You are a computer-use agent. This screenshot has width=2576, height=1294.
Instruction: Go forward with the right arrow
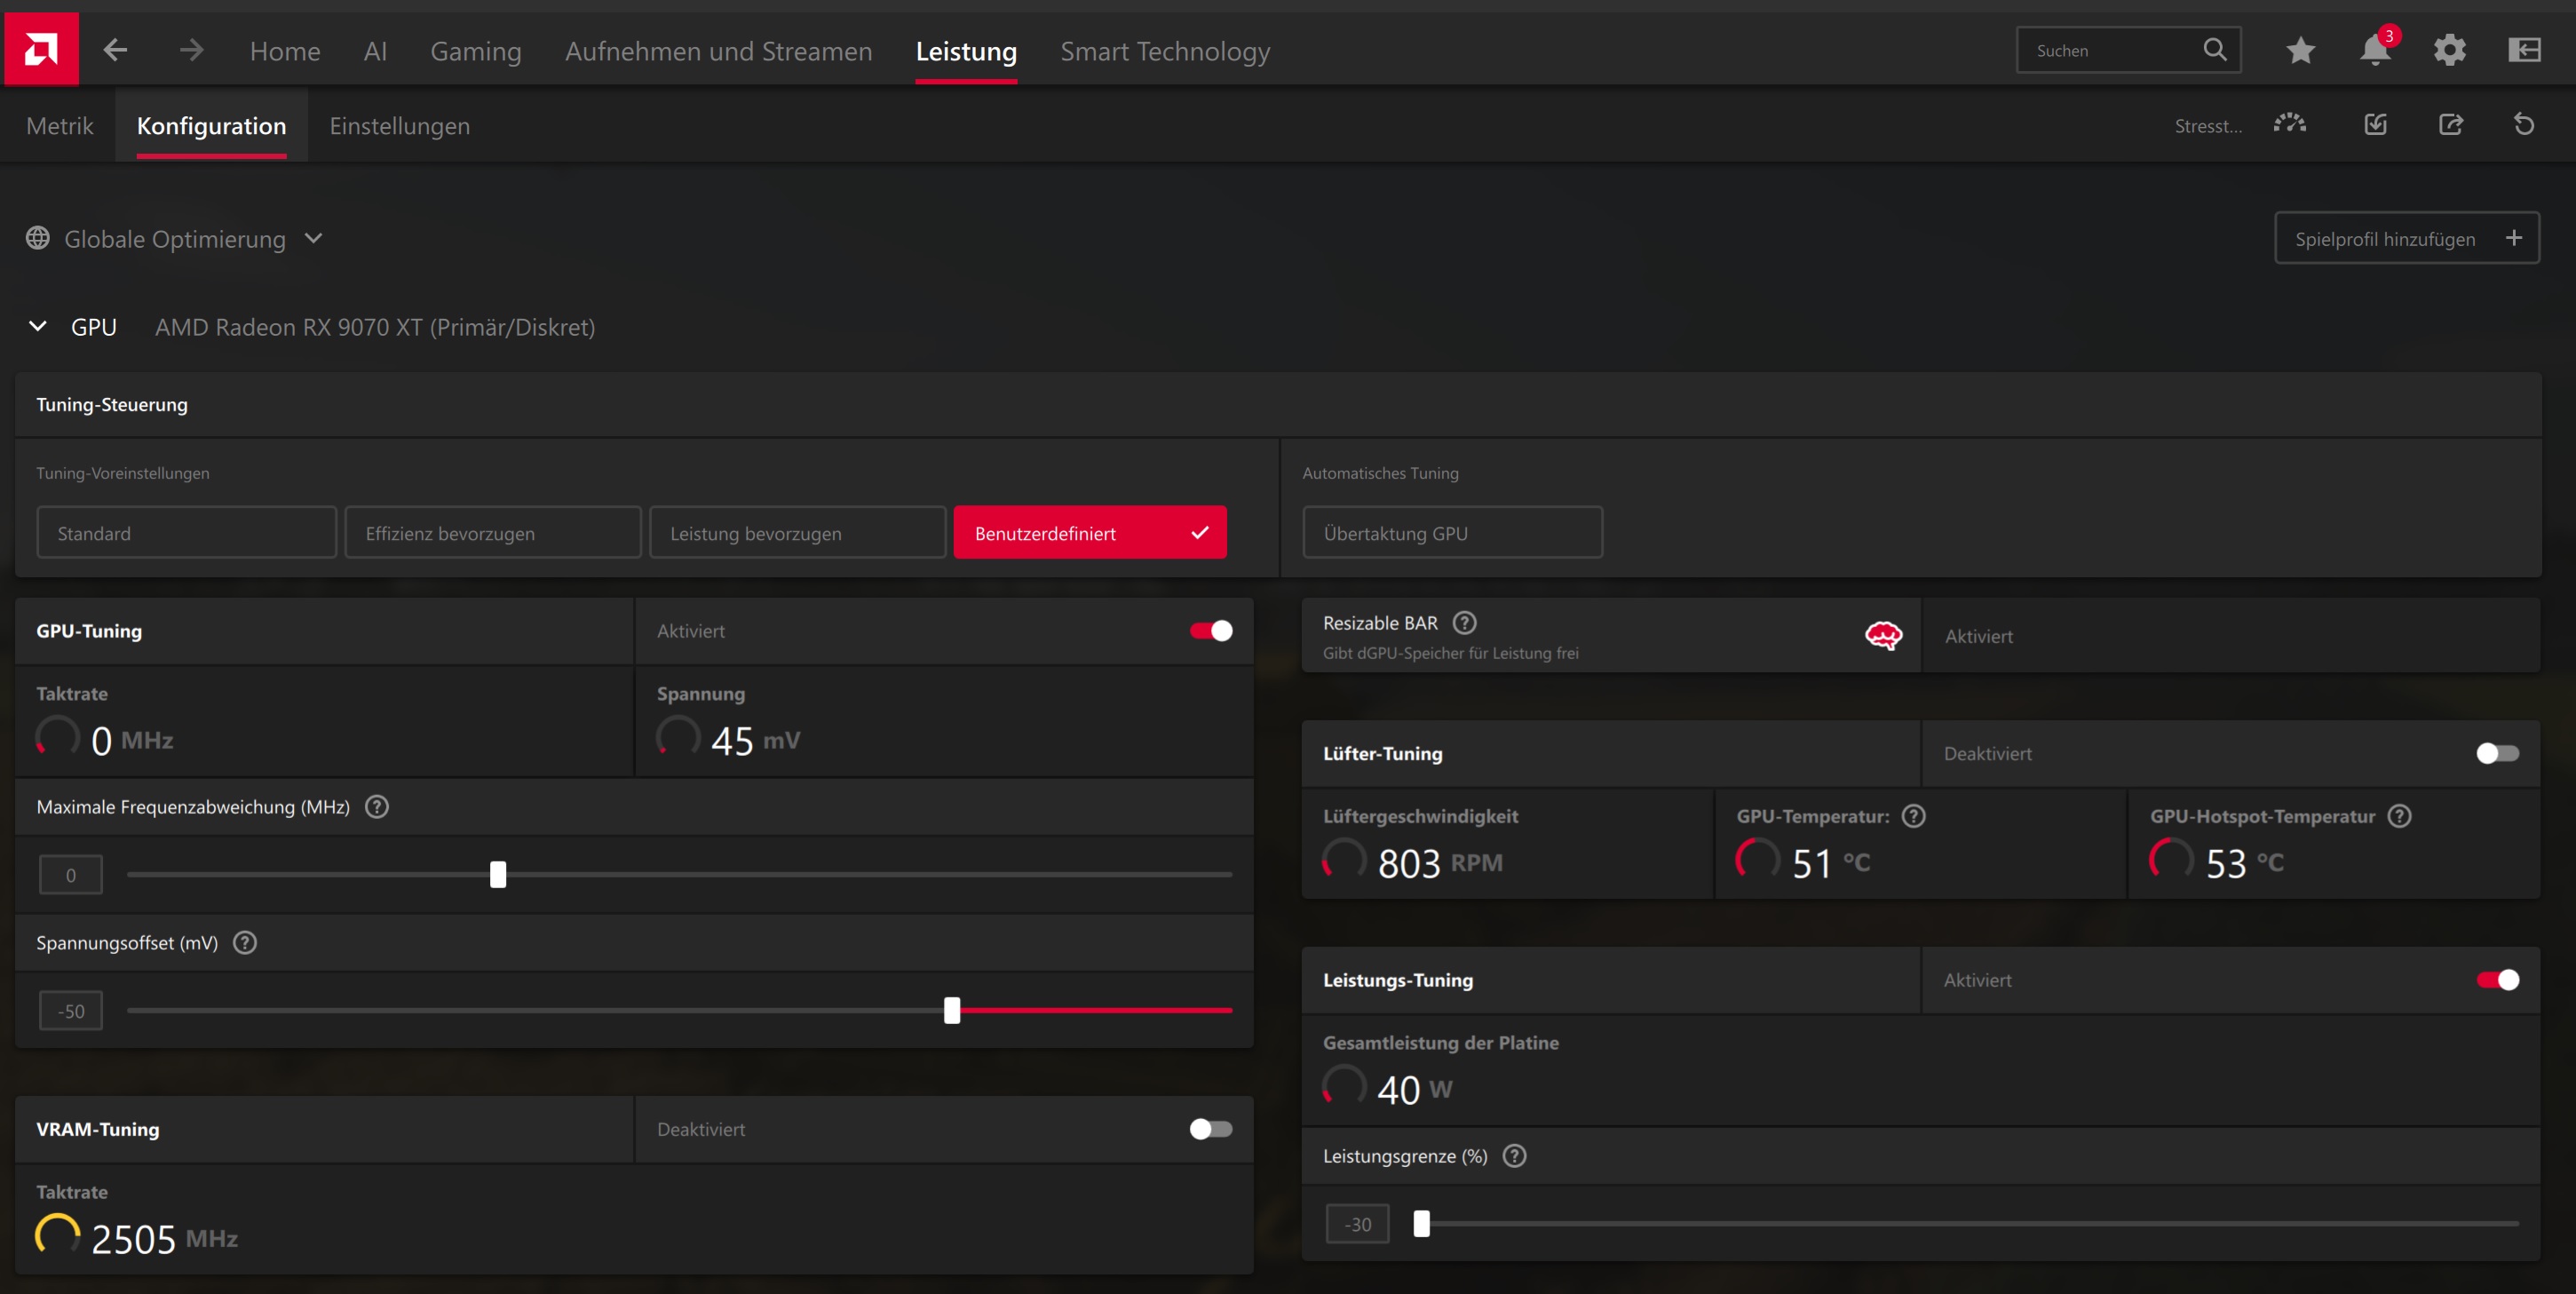[192, 50]
